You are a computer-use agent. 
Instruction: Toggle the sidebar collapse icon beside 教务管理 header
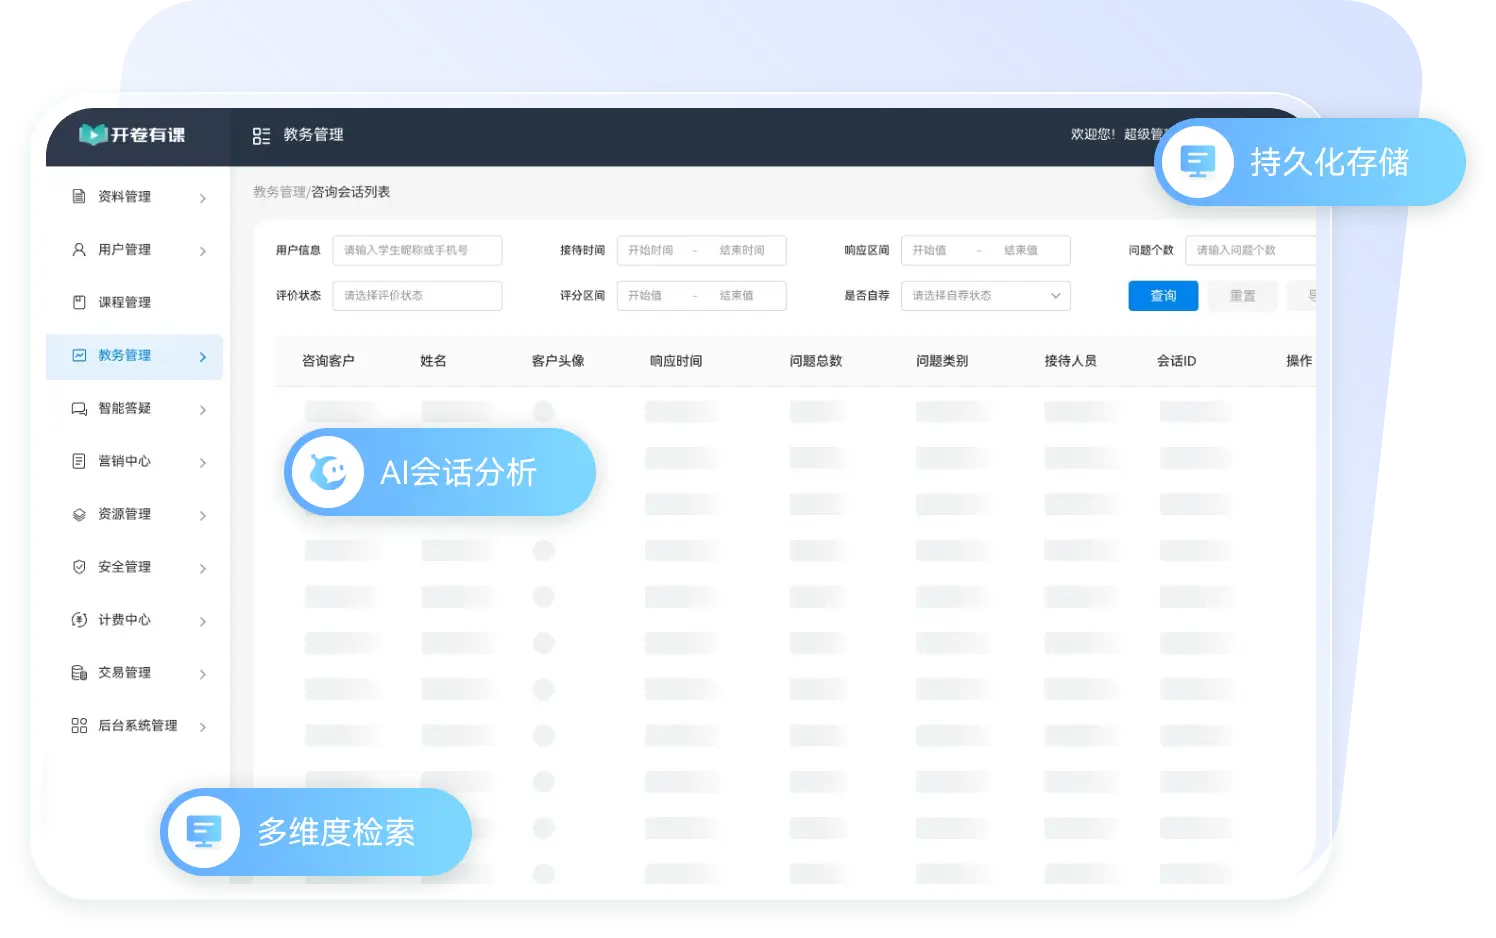click(x=261, y=136)
